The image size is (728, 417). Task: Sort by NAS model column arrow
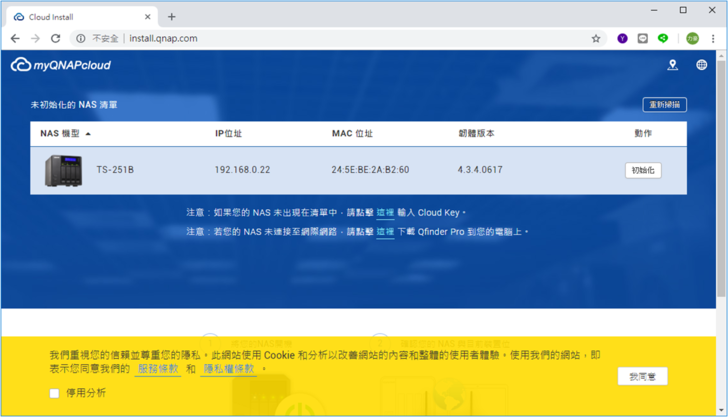coord(88,134)
